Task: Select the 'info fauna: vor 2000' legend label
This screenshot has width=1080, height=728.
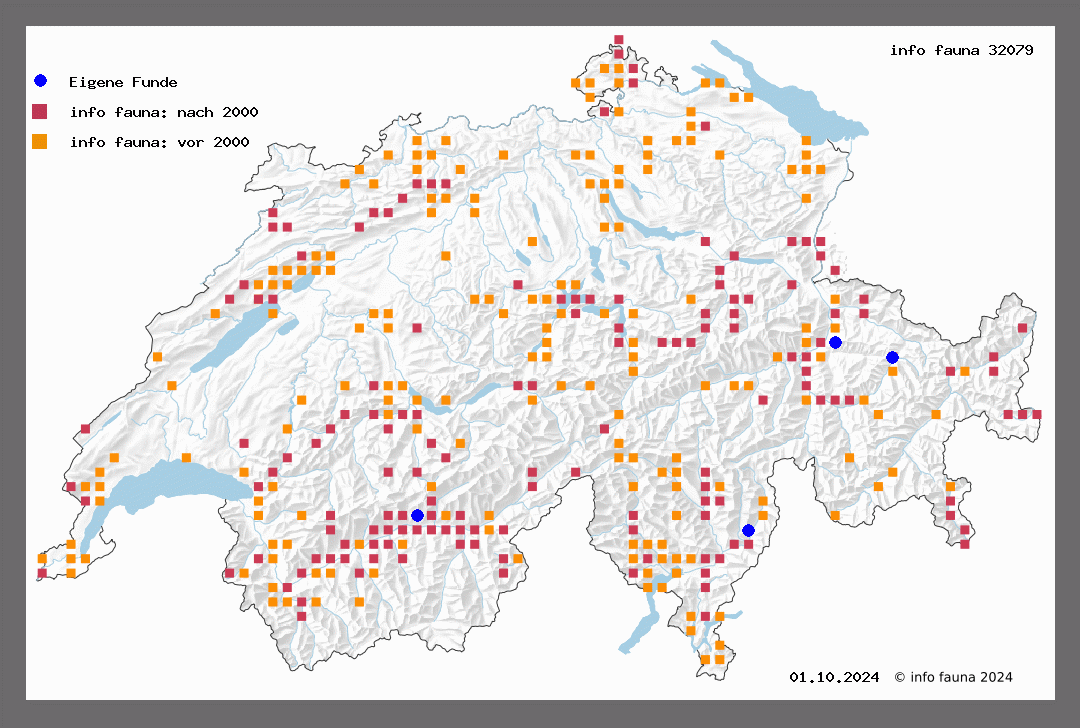Action: (159, 142)
